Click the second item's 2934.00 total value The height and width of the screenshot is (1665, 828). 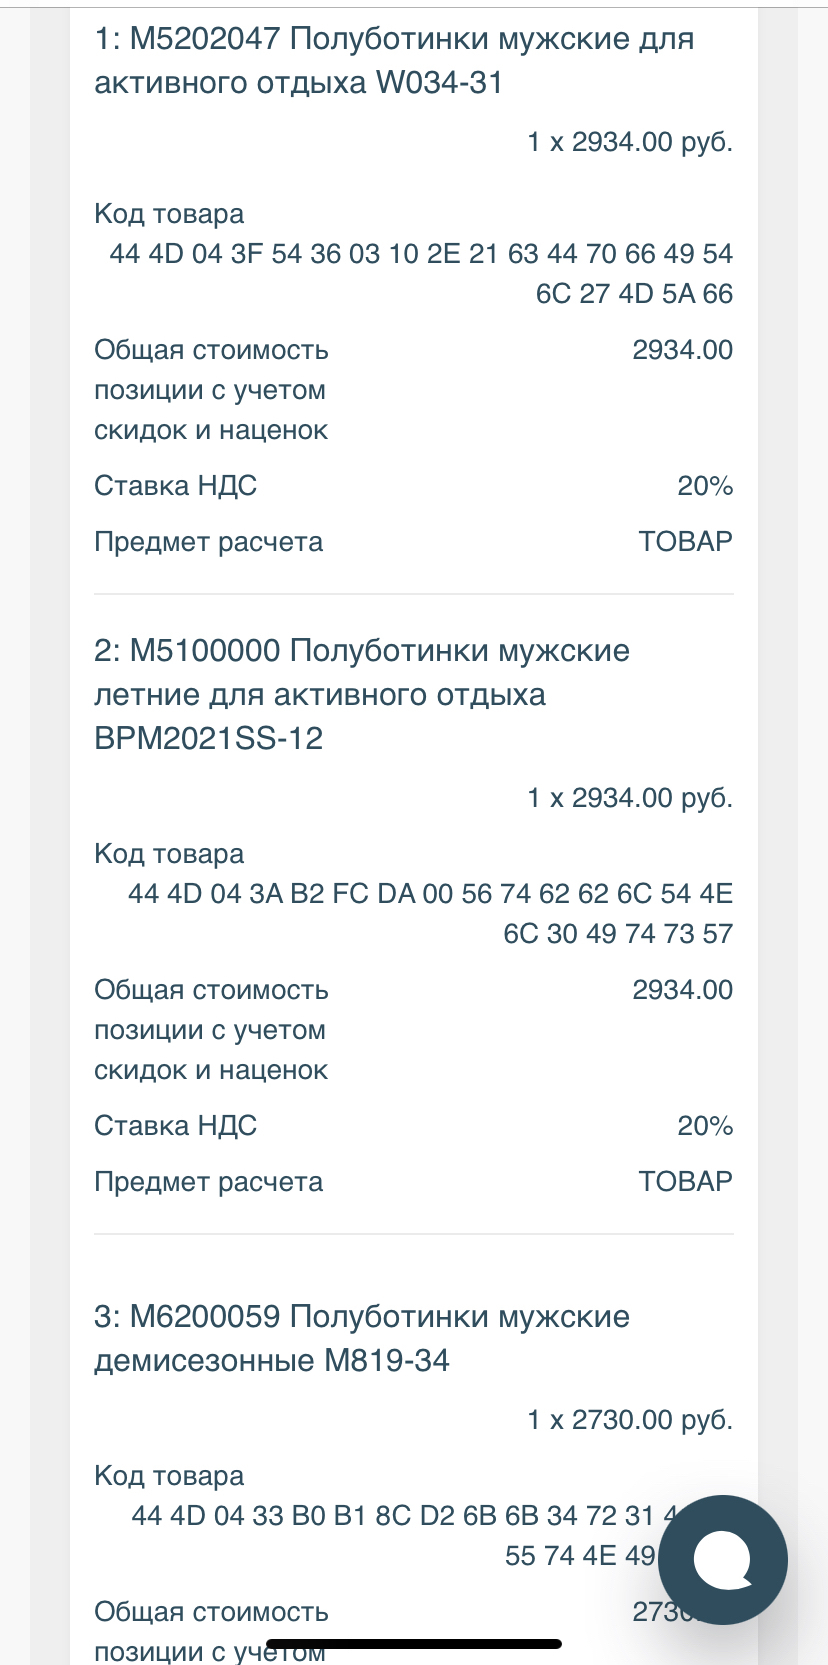coord(682,990)
